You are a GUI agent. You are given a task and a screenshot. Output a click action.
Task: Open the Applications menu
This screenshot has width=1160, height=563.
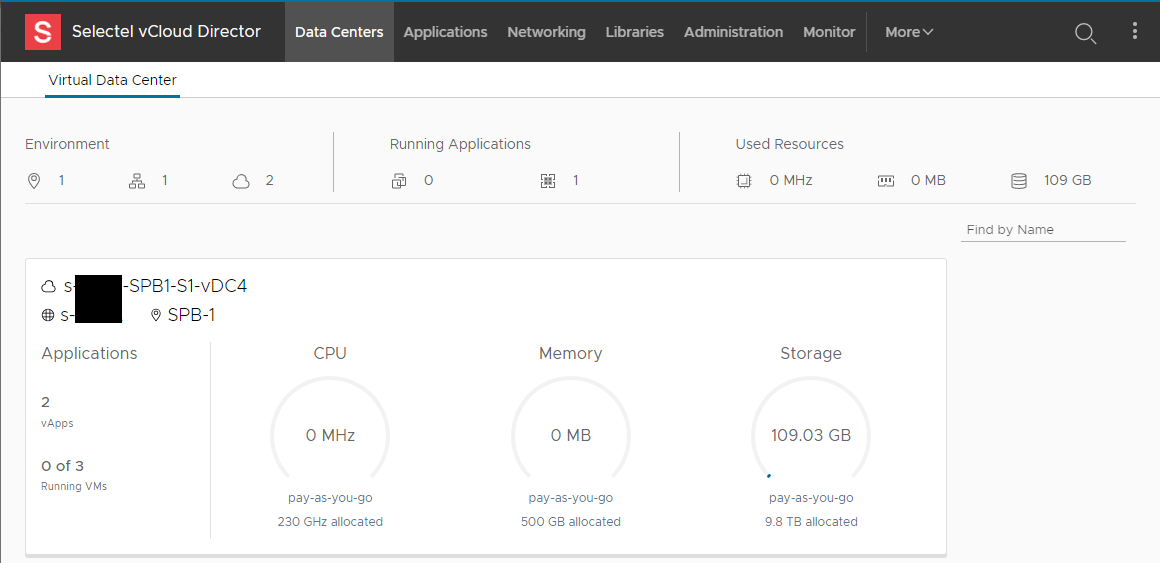pos(445,32)
